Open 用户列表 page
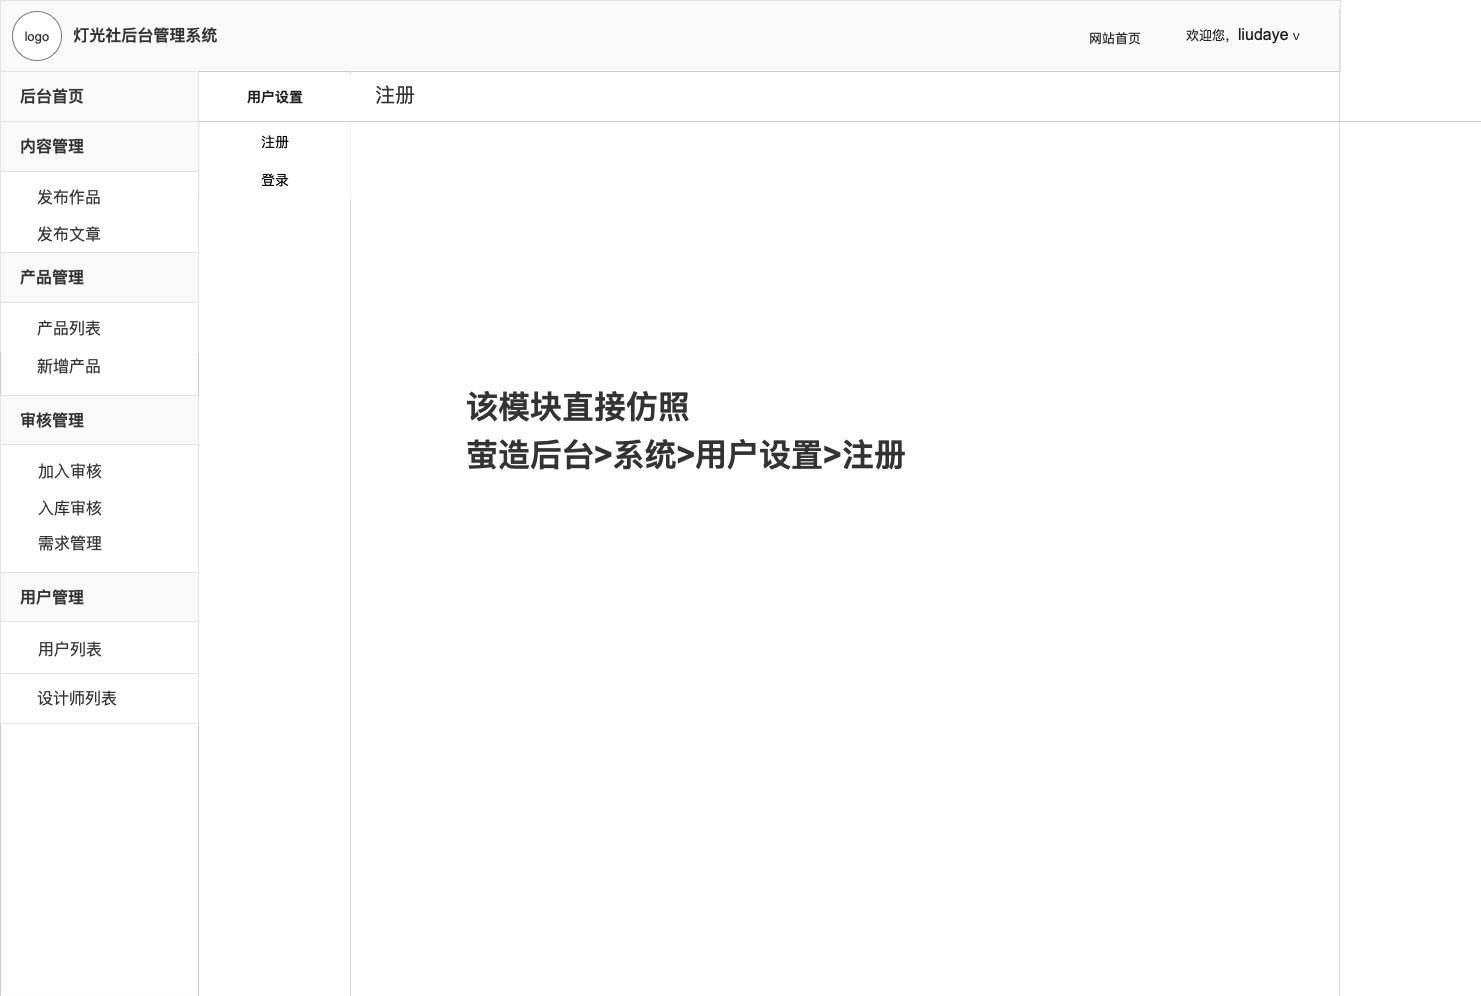Screen dimensions: 1481x996 pyautogui.click(x=70, y=649)
